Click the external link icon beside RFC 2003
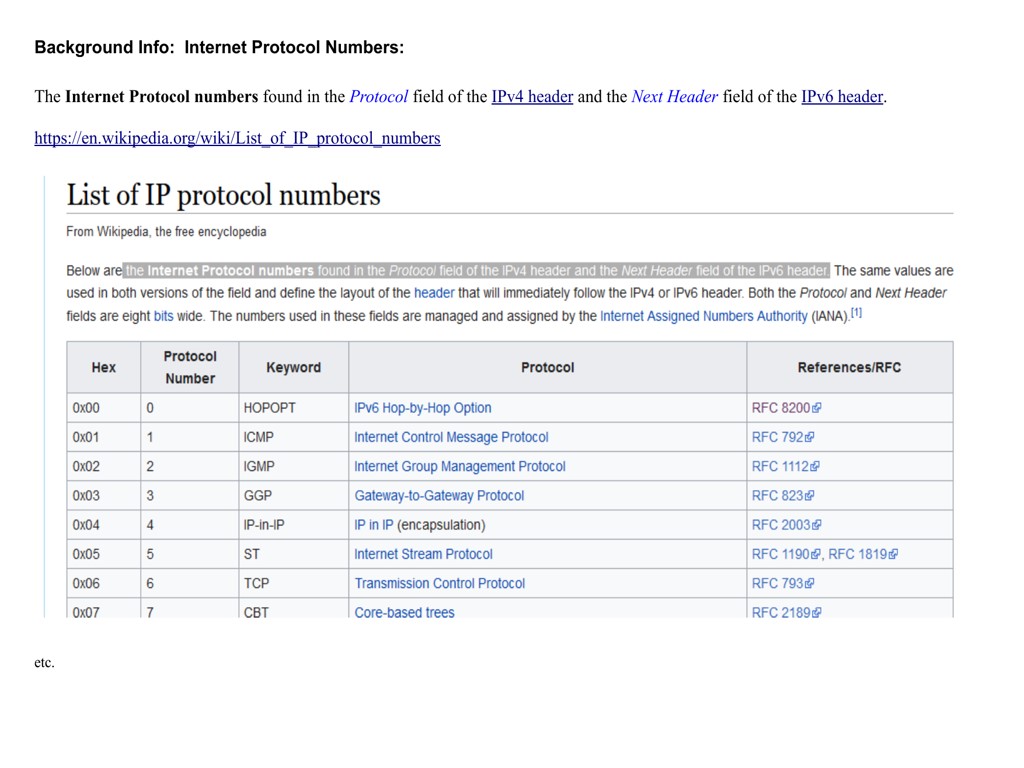Image resolution: width=1024 pixels, height=768 pixels. pyautogui.click(x=818, y=525)
